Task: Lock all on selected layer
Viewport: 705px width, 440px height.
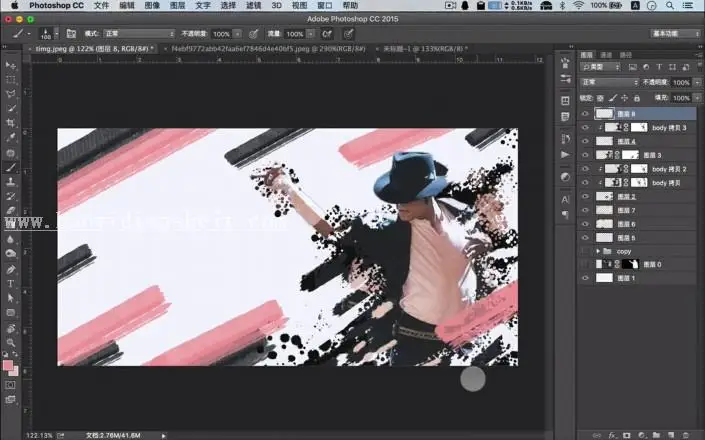Action: click(x=637, y=98)
